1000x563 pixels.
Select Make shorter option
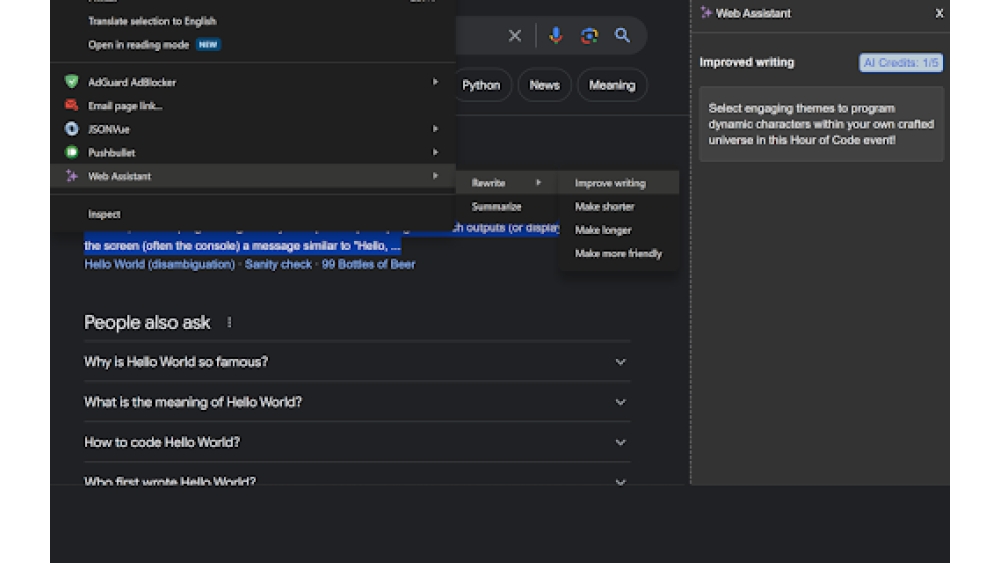[605, 207]
